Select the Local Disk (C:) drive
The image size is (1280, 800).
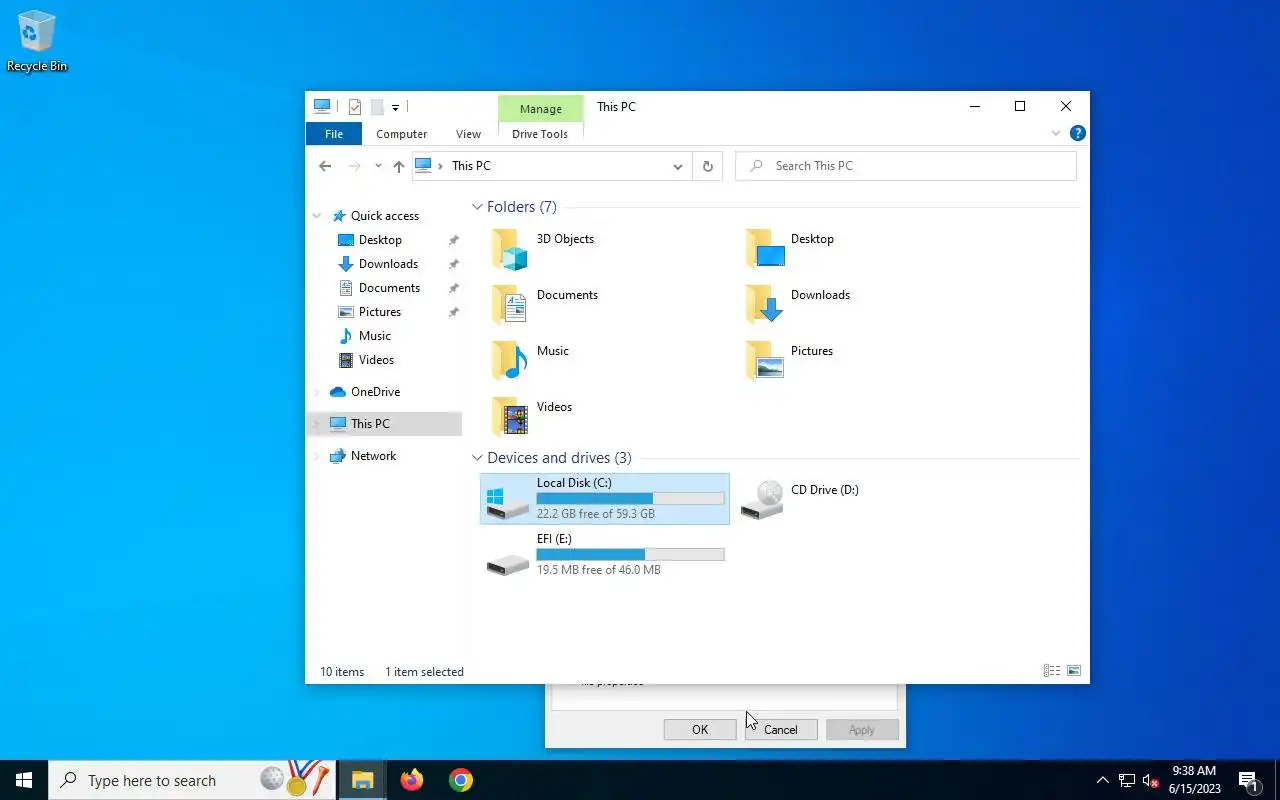click(605, 498)
